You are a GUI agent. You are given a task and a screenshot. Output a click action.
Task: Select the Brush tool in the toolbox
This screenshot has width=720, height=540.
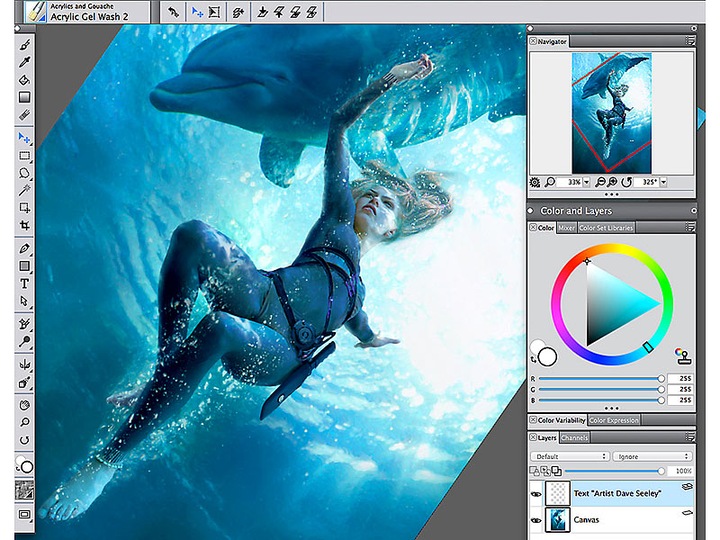point(25,45)
